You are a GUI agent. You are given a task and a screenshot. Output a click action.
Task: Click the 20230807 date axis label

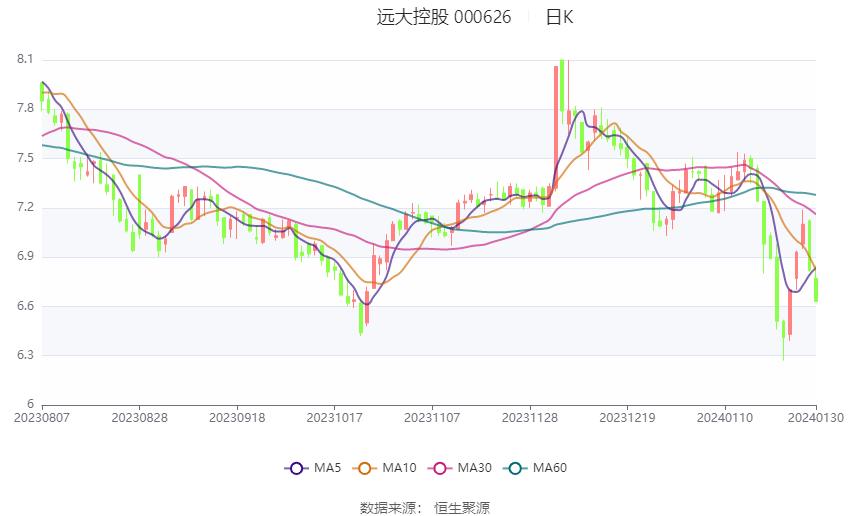(42, 418)
